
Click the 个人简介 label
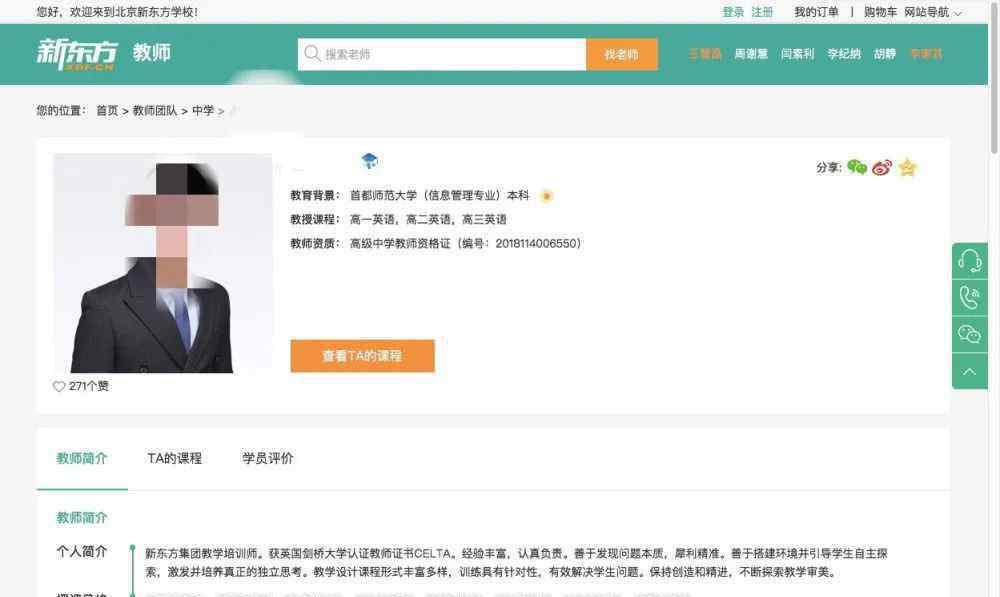pyautogui.click(x=82, y=552)
